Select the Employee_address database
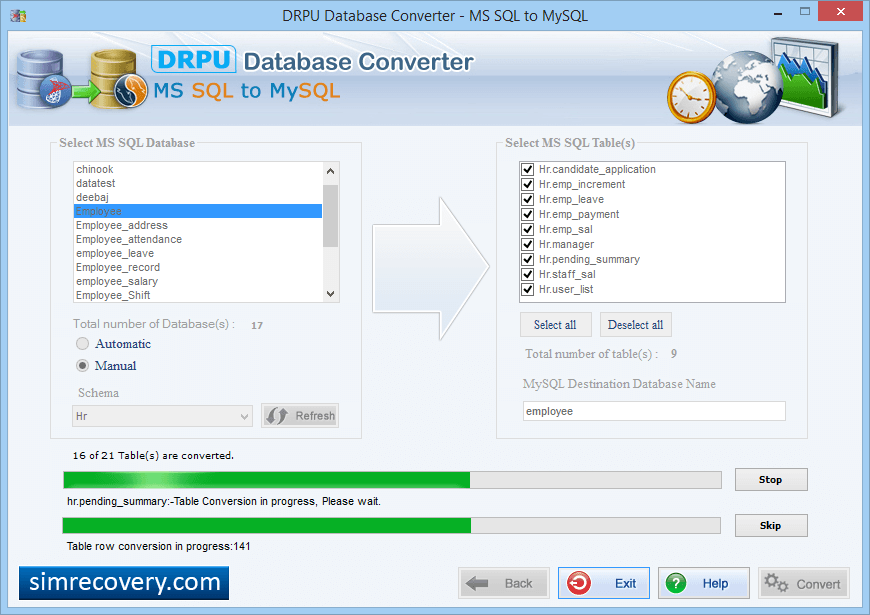 198,225
